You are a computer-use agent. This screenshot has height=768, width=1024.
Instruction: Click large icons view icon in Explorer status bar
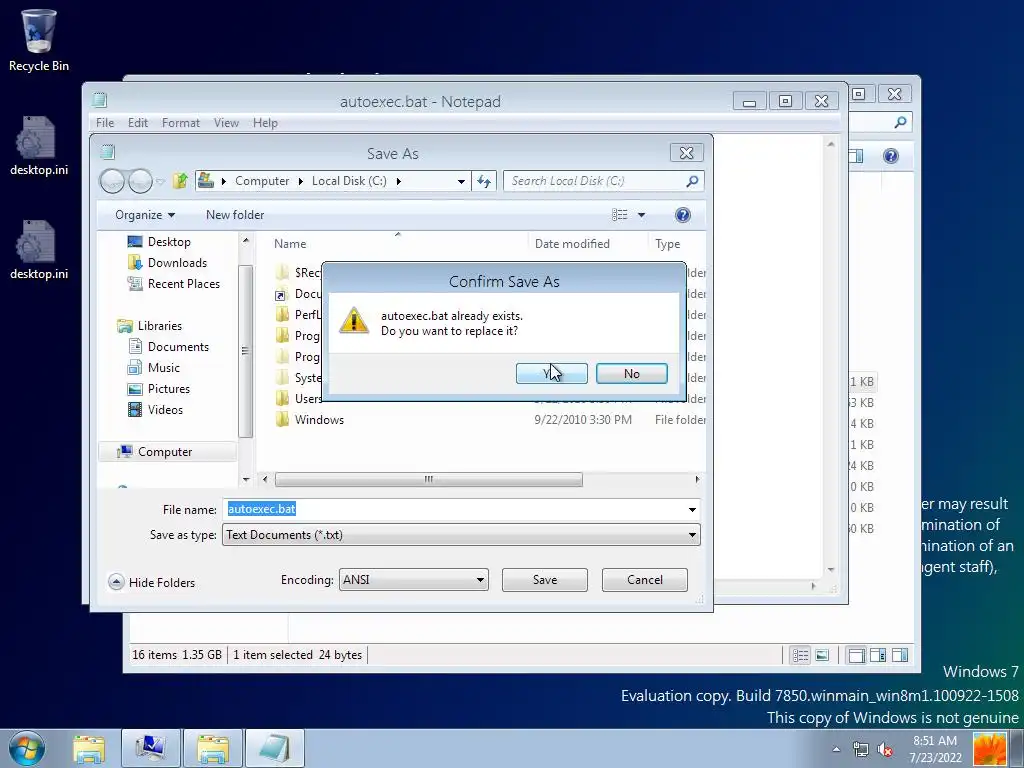822,655
